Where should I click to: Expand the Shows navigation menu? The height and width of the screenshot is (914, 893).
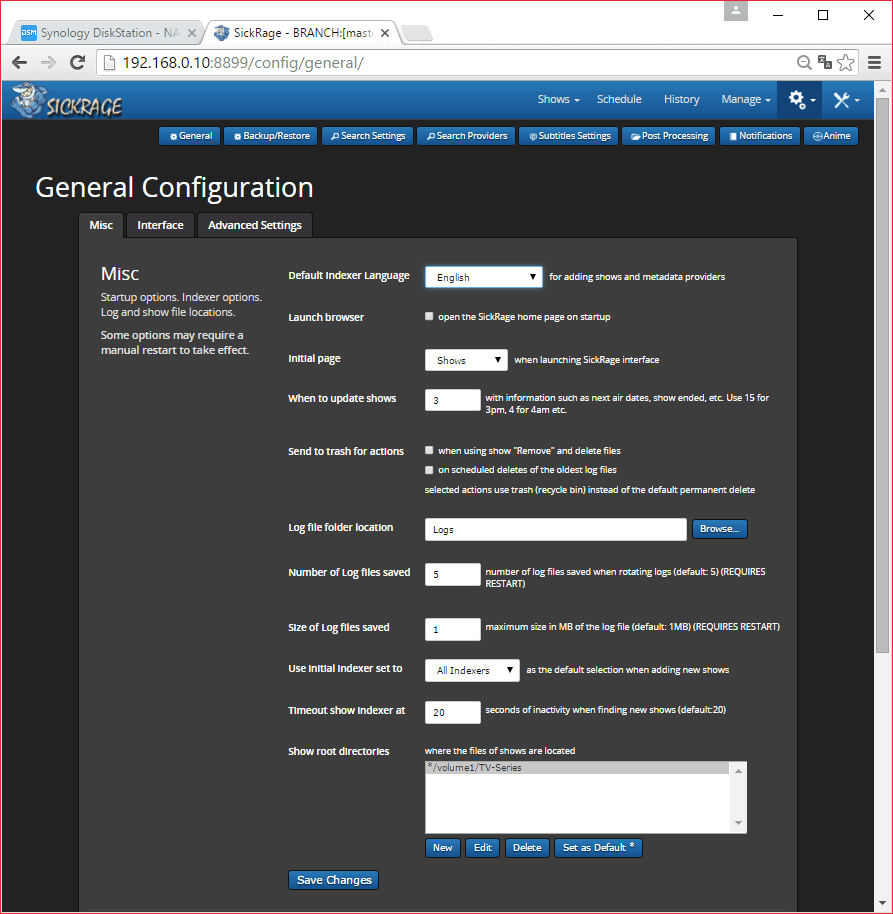[558, 100]
